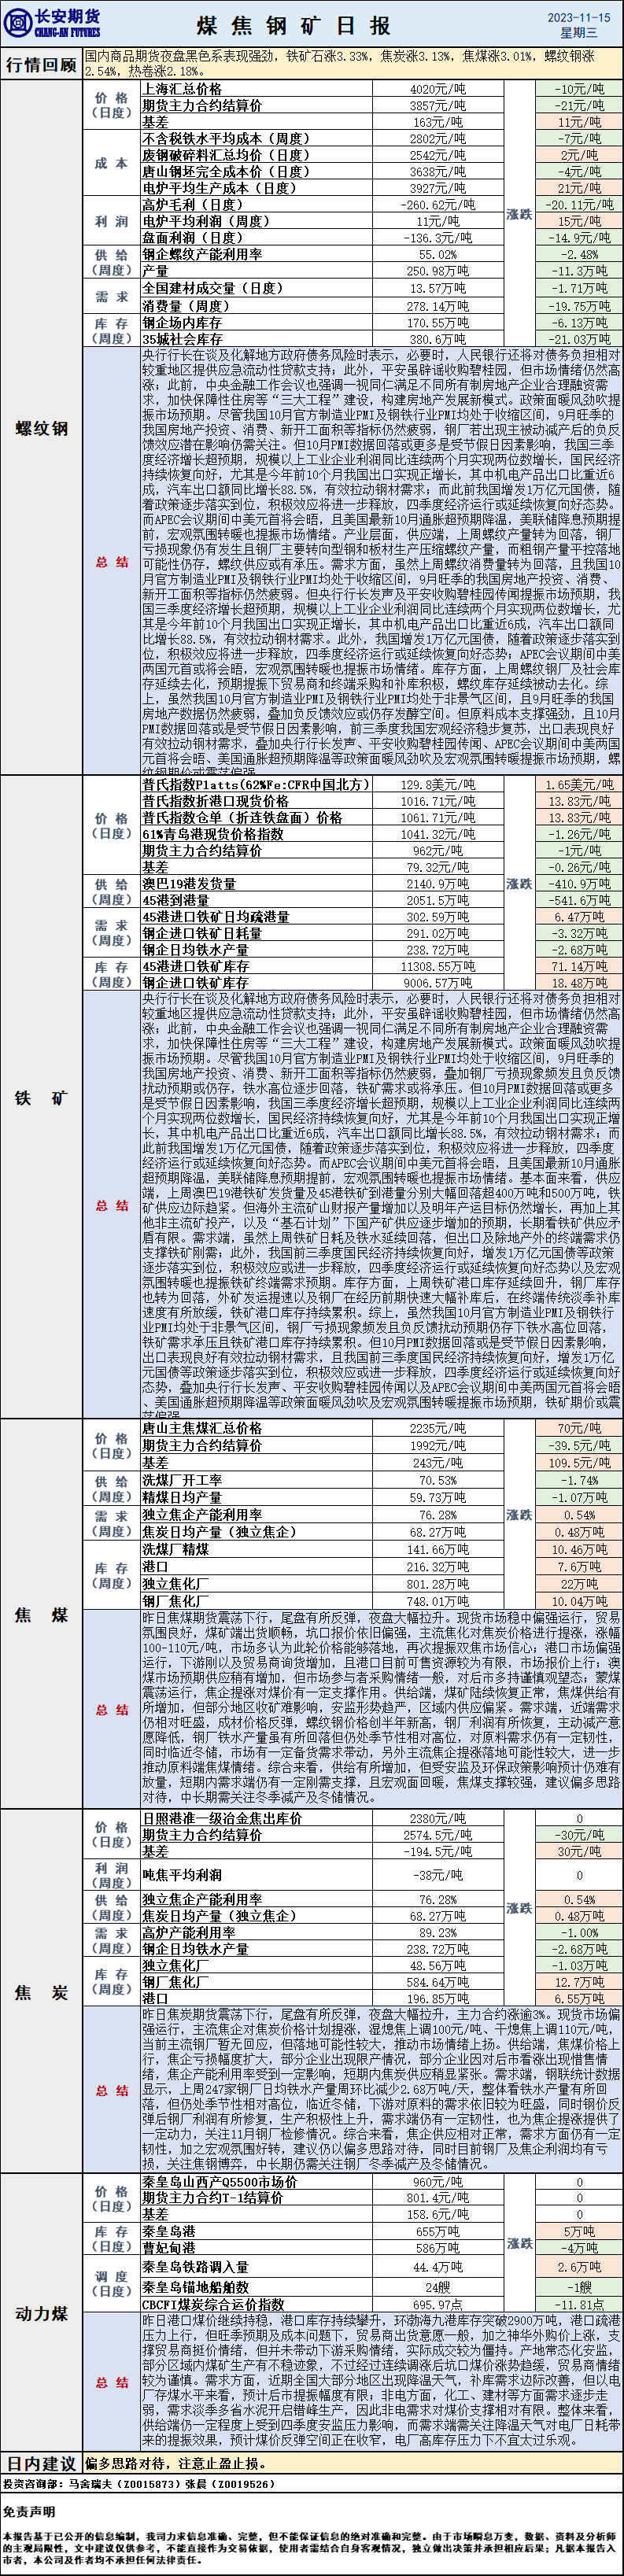624x2576 pixels.
Task: Click the value 4020元/吨
Action: (438, 89)
